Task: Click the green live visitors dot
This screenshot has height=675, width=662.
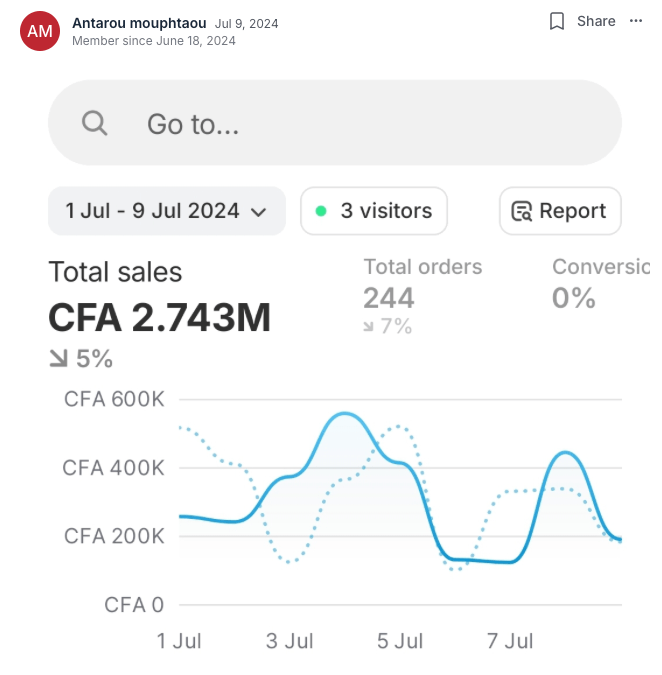Action: 321,211
